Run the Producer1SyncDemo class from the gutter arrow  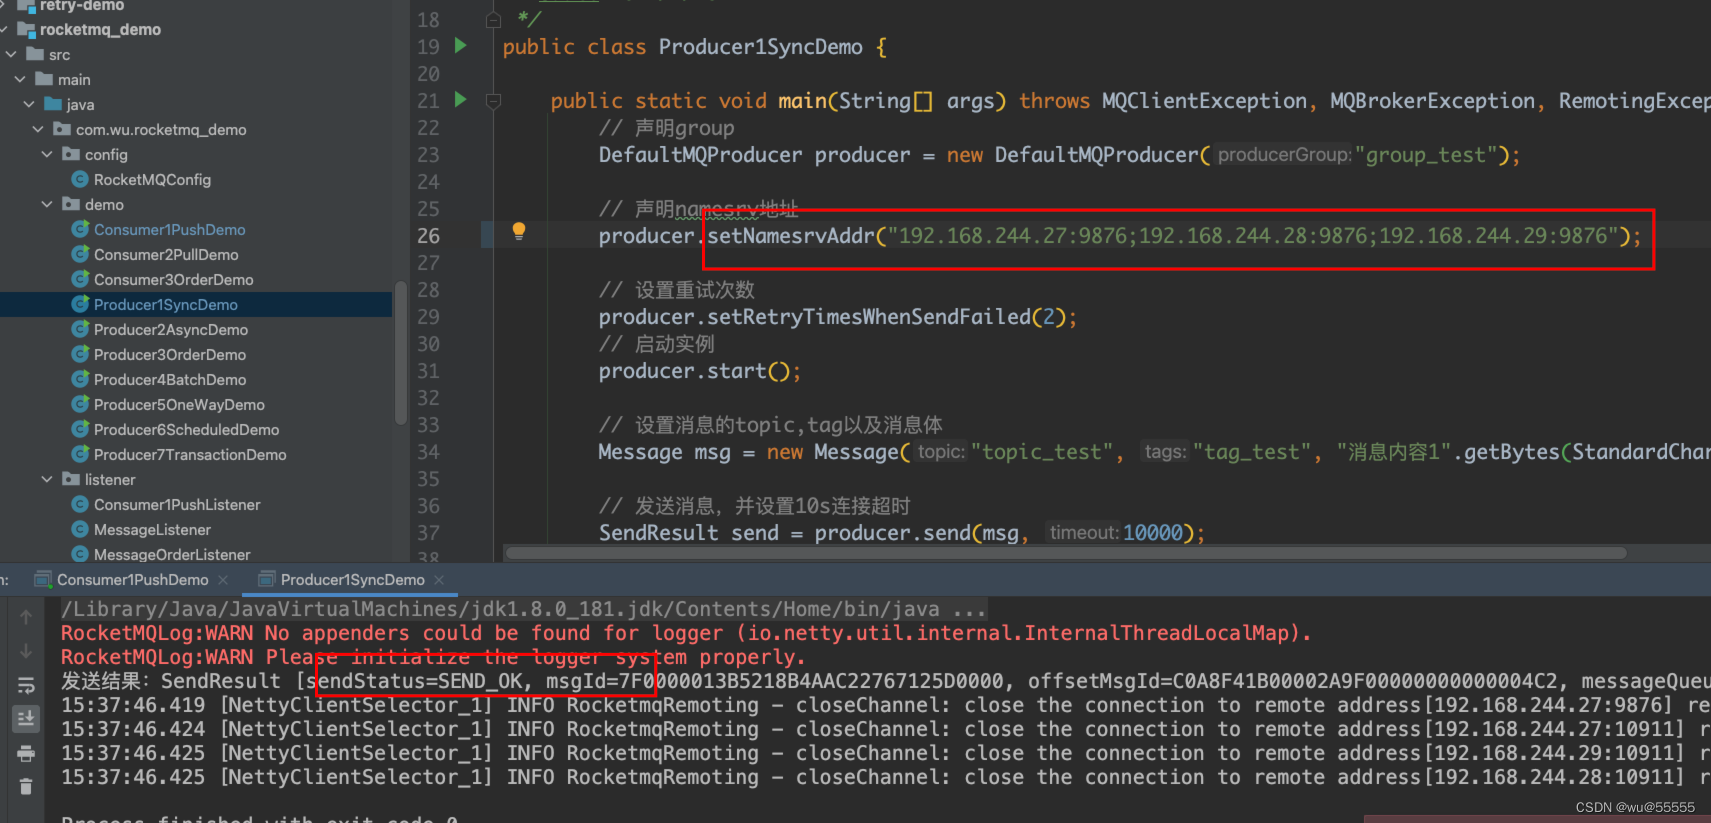pyautogui.click(x=461, y=45)
